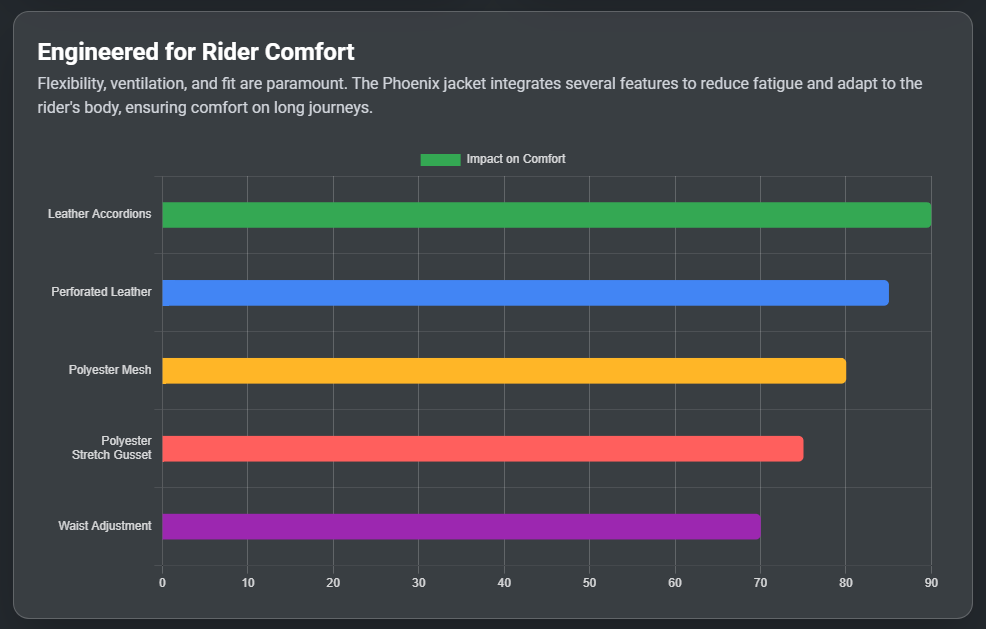Select the Polyester Mesh axis label
This screenshot has width=986, height=629.
110,370
